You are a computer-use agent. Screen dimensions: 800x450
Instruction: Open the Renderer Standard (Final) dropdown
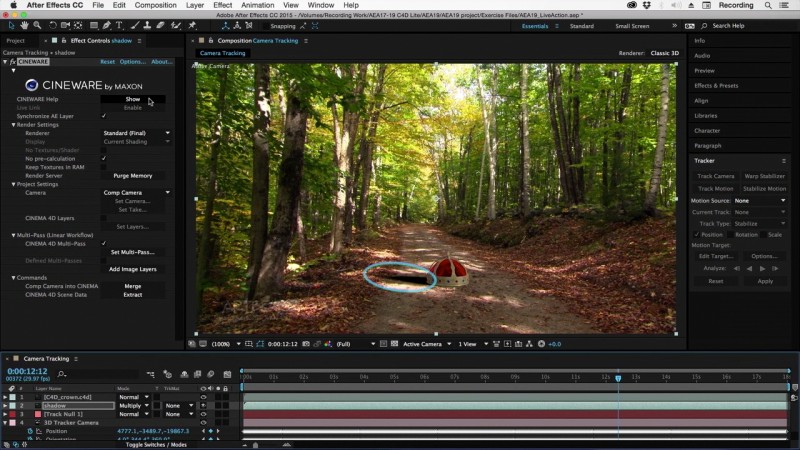point(136,133)
